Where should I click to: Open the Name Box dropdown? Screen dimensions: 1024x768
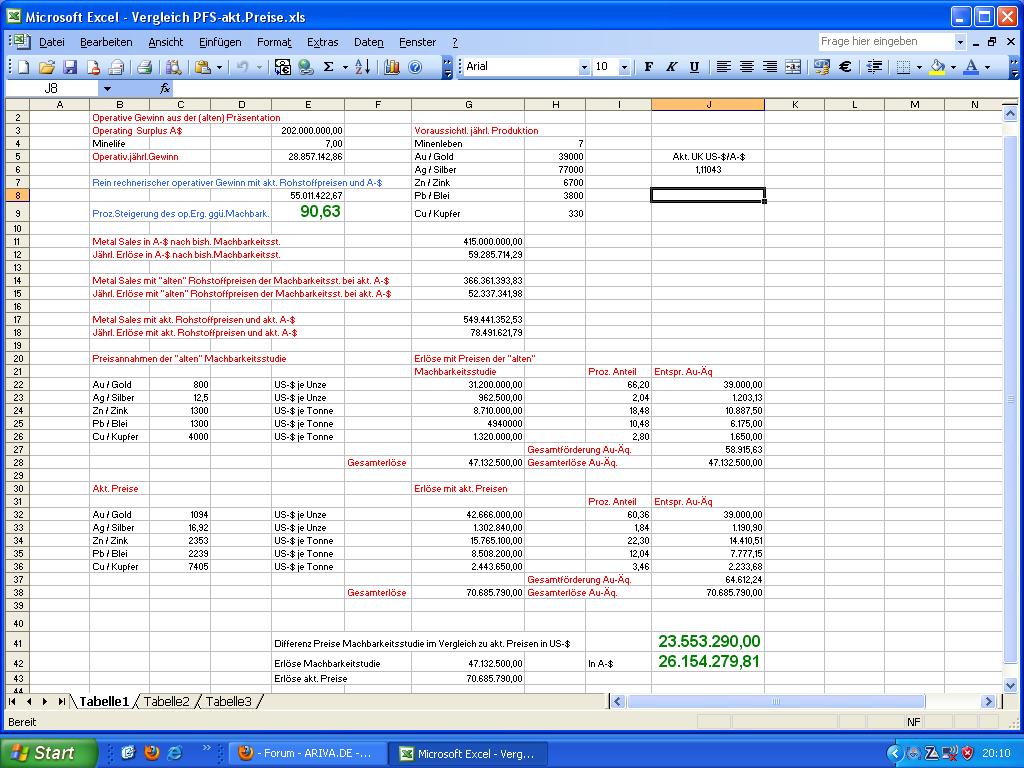point(109,88)
